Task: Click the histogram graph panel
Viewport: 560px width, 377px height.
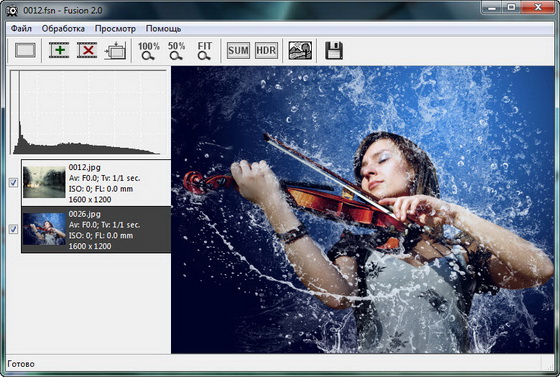Action: [89, 112]
